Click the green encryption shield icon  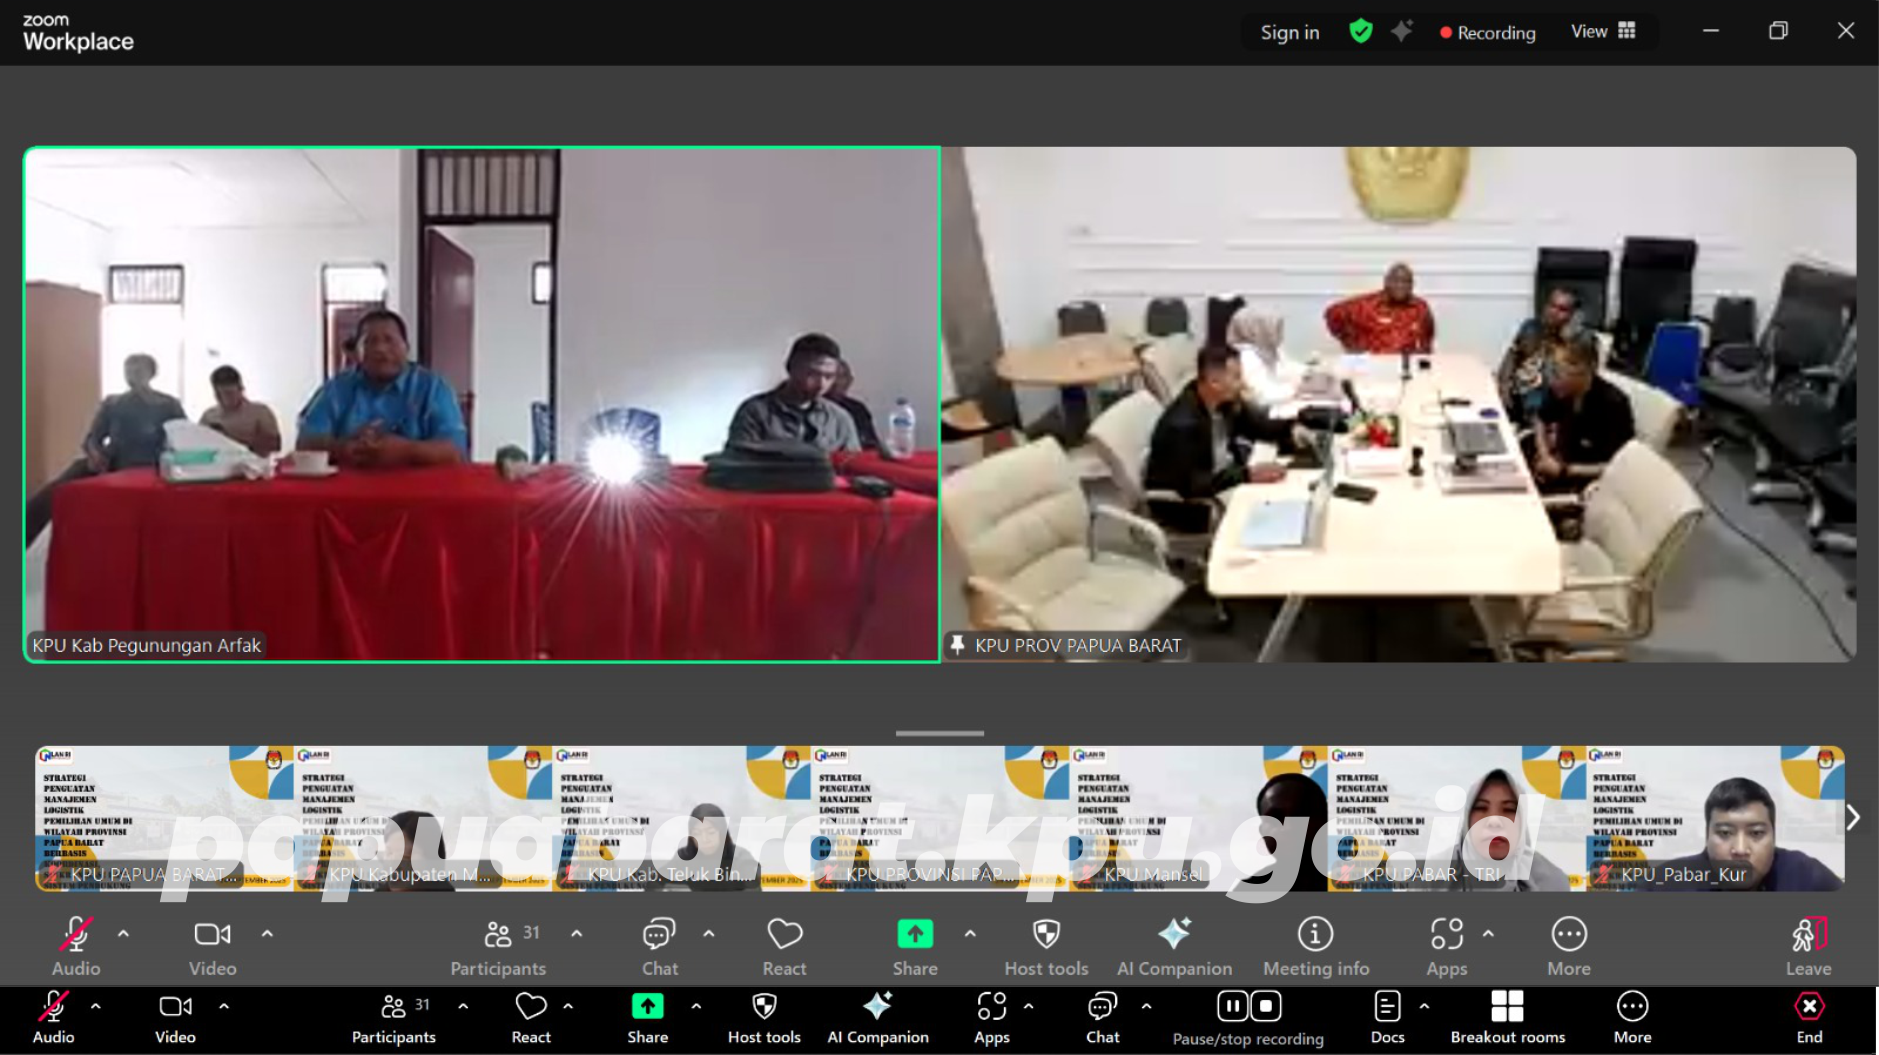[1360, 32]
